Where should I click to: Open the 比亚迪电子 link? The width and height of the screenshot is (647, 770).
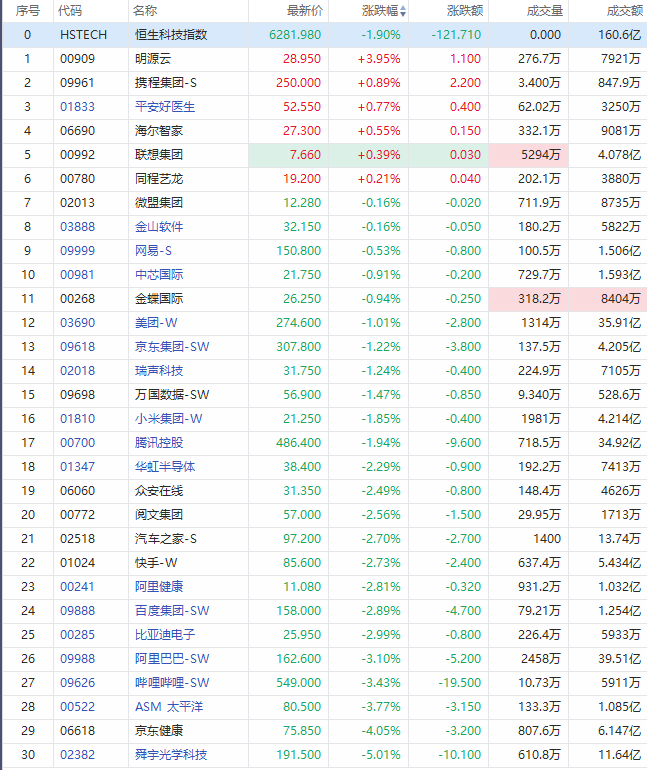165,635
